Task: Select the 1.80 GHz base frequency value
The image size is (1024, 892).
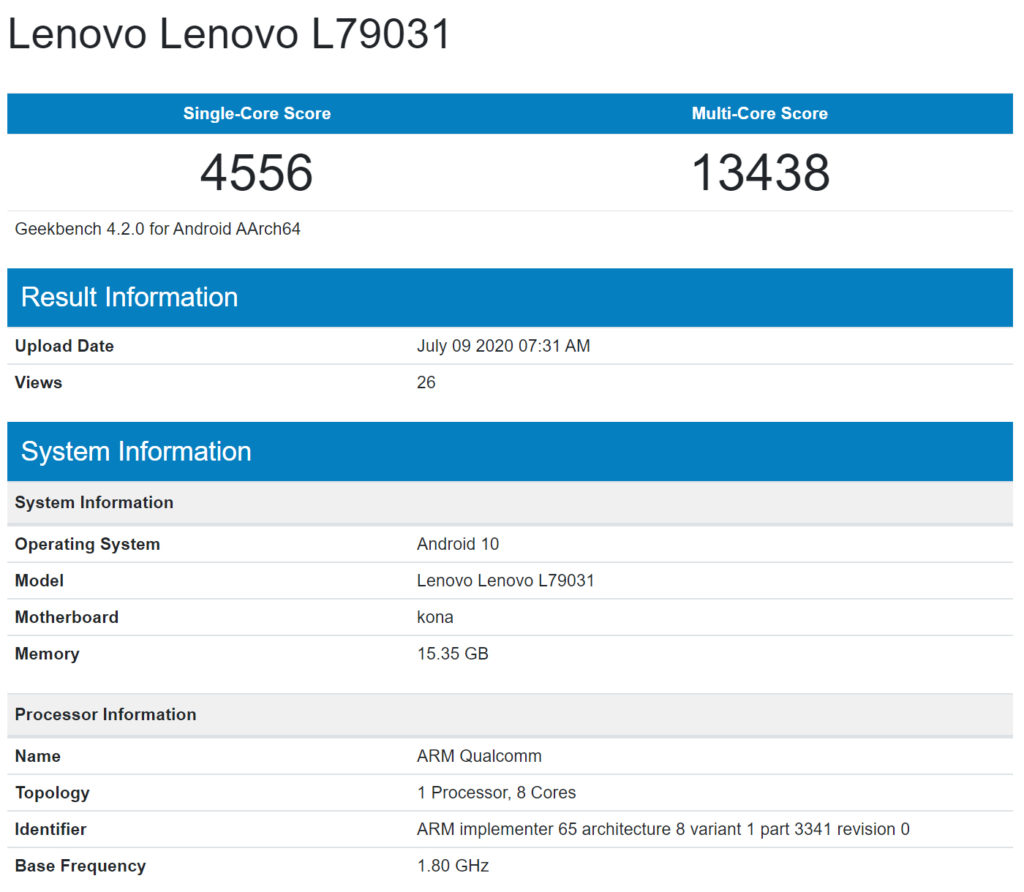Action: pyautogui.click(x=453, y=866)
